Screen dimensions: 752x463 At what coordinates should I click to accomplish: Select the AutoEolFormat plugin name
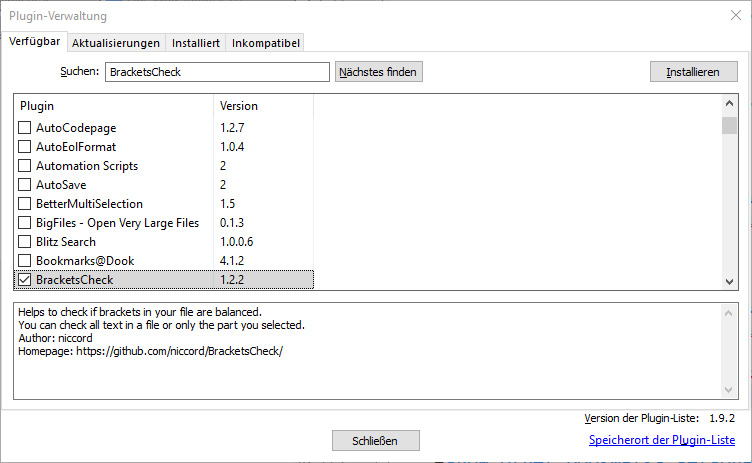coord(76,147)
